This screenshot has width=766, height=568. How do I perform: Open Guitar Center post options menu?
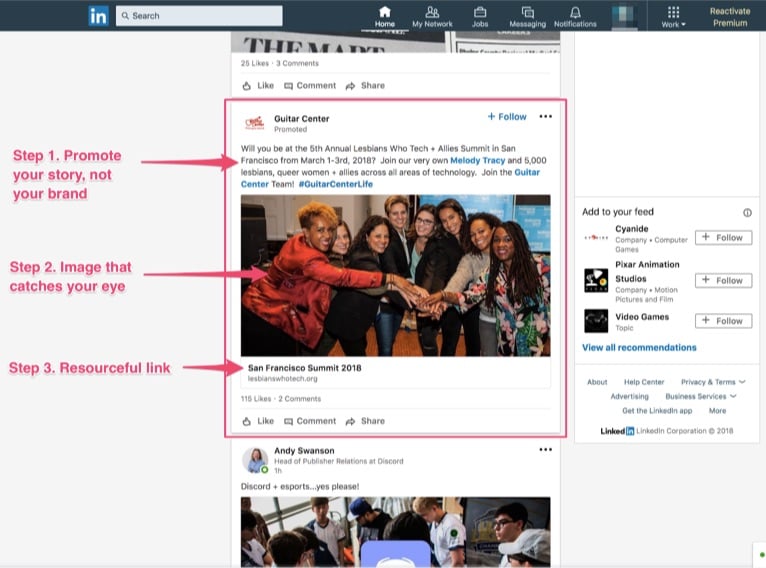[x=545, y=116]
